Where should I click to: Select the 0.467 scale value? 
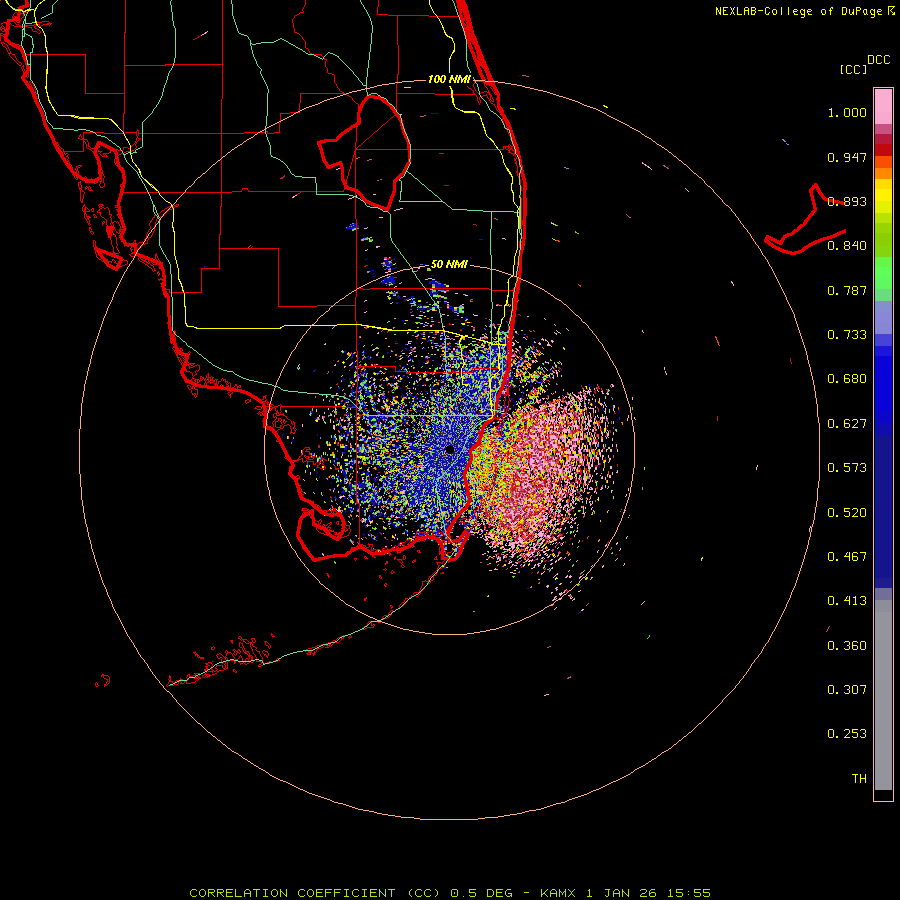coord(847,557)
